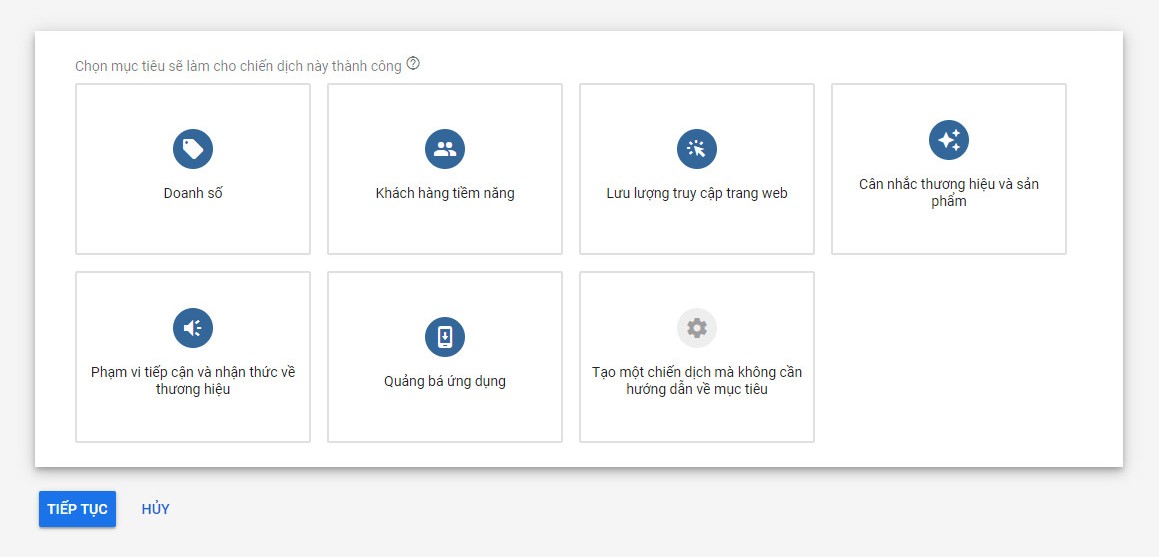Image resolution: width=1159 pixels, height=557 pixels.
Task: Pick the gear icon for campaign without goal guidance
Action: pyautogui.click(x=697, y=328)
